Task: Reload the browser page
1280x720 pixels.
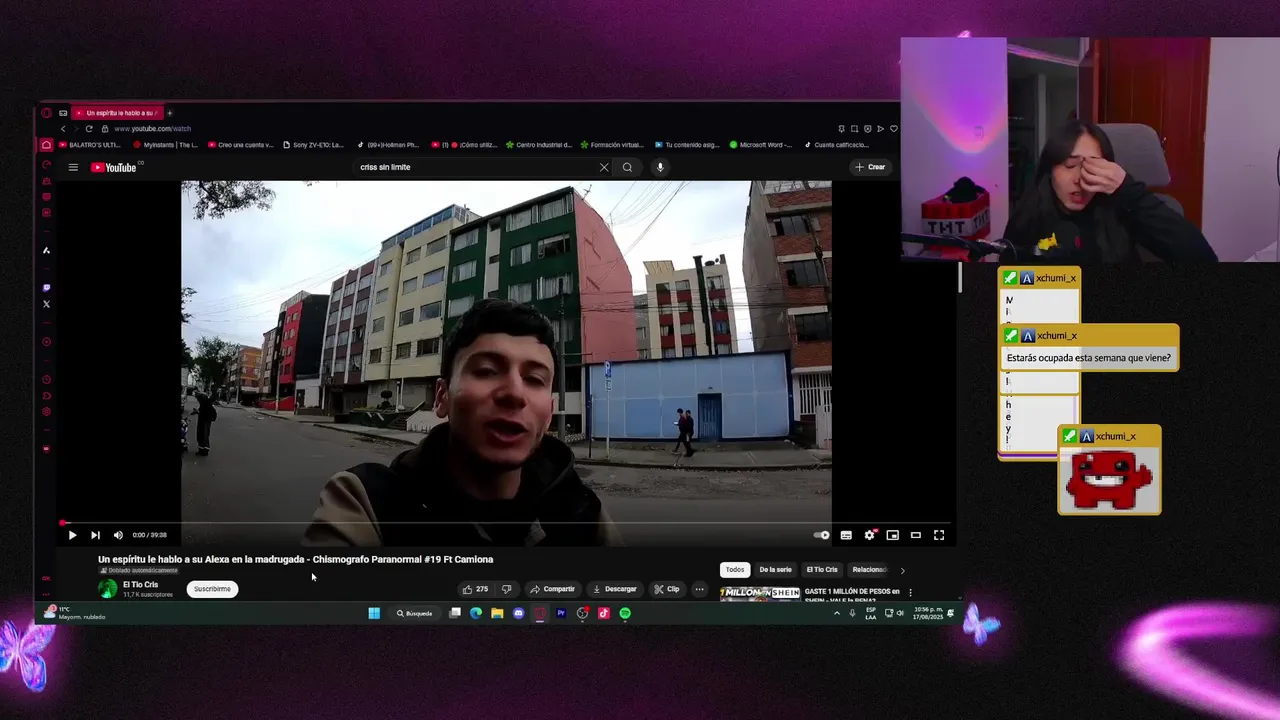Action: tap(89, 129)
